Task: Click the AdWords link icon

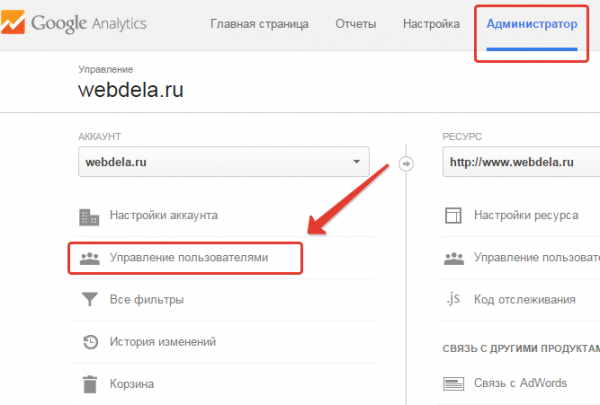Action: tap(453, 384)
